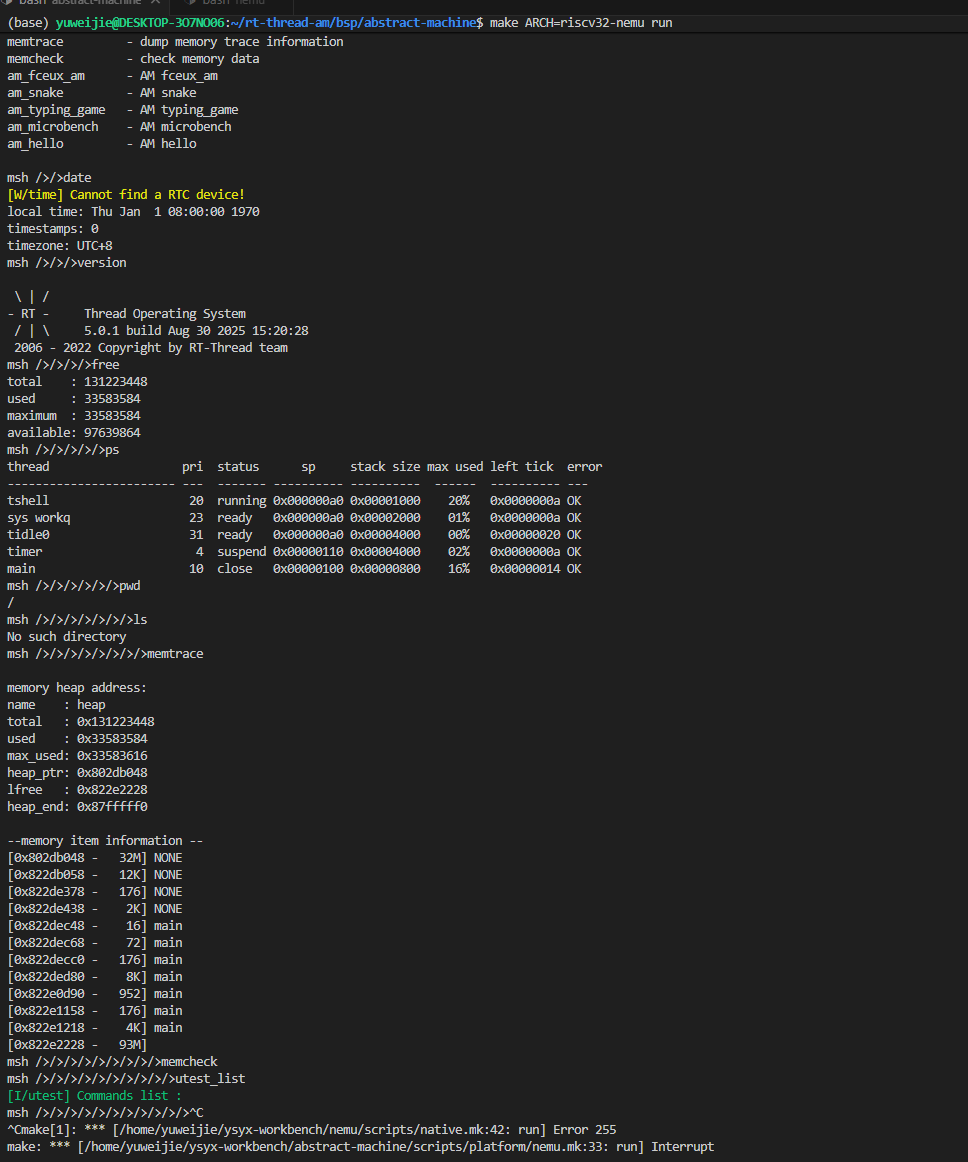Viewport: 968px width, 1162px height.
Task: Click the '5.0.1 build Aug 30 2025' version line
Action: coord(196,330)
